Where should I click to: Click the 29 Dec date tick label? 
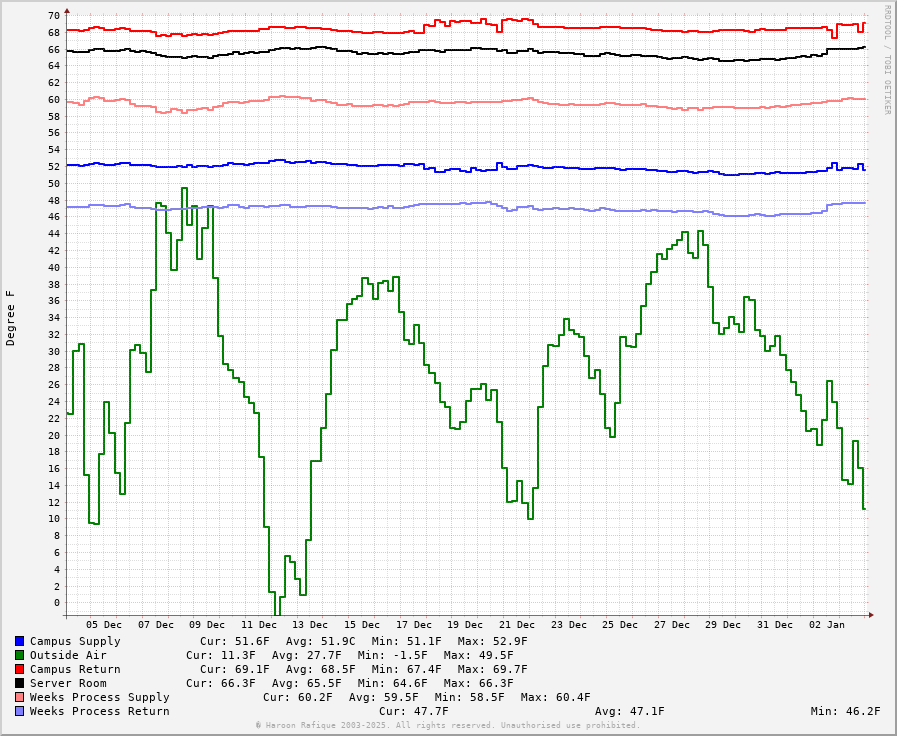pyautogui.click(x=723, y=625)
